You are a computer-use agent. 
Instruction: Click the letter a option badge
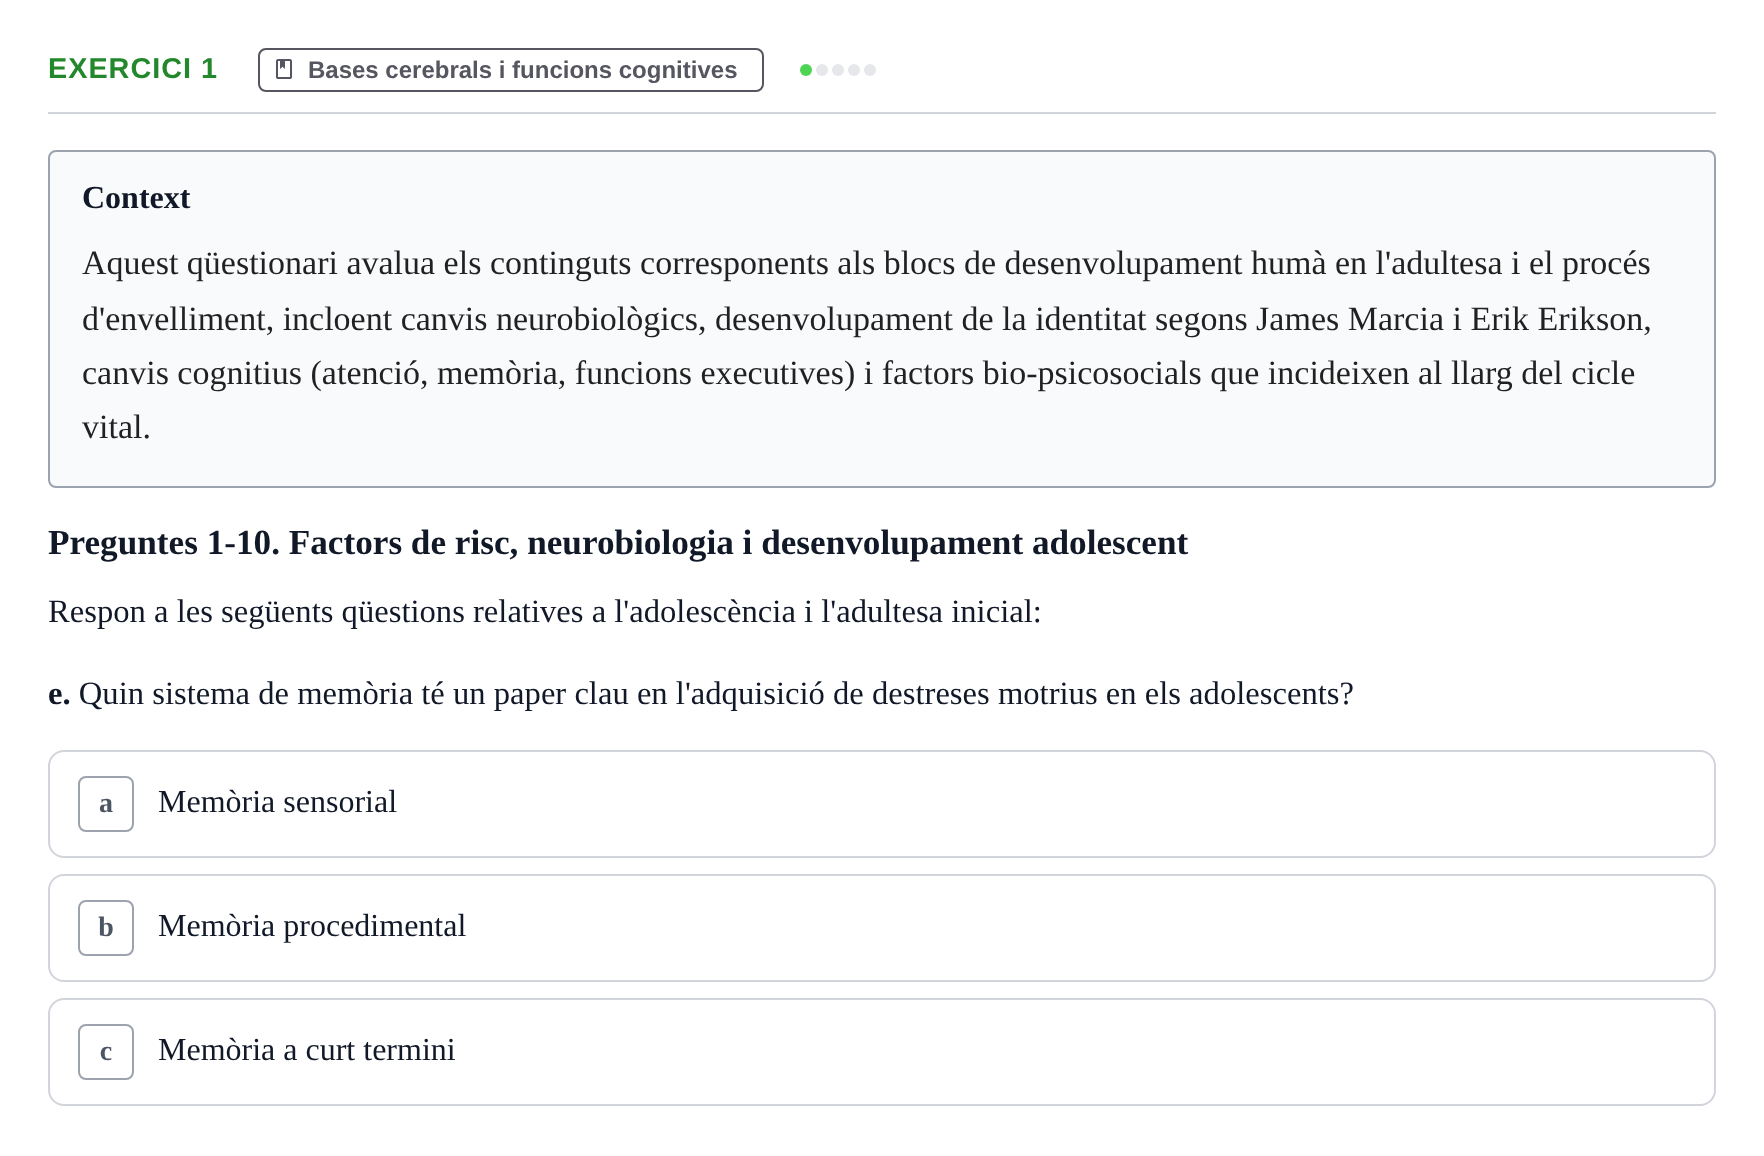click(x=106, y=804)
